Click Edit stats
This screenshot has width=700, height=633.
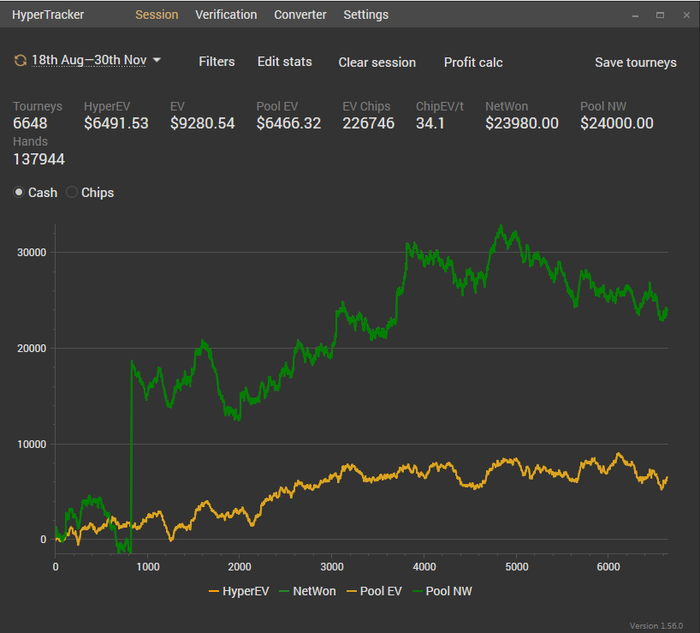[284, 62]
